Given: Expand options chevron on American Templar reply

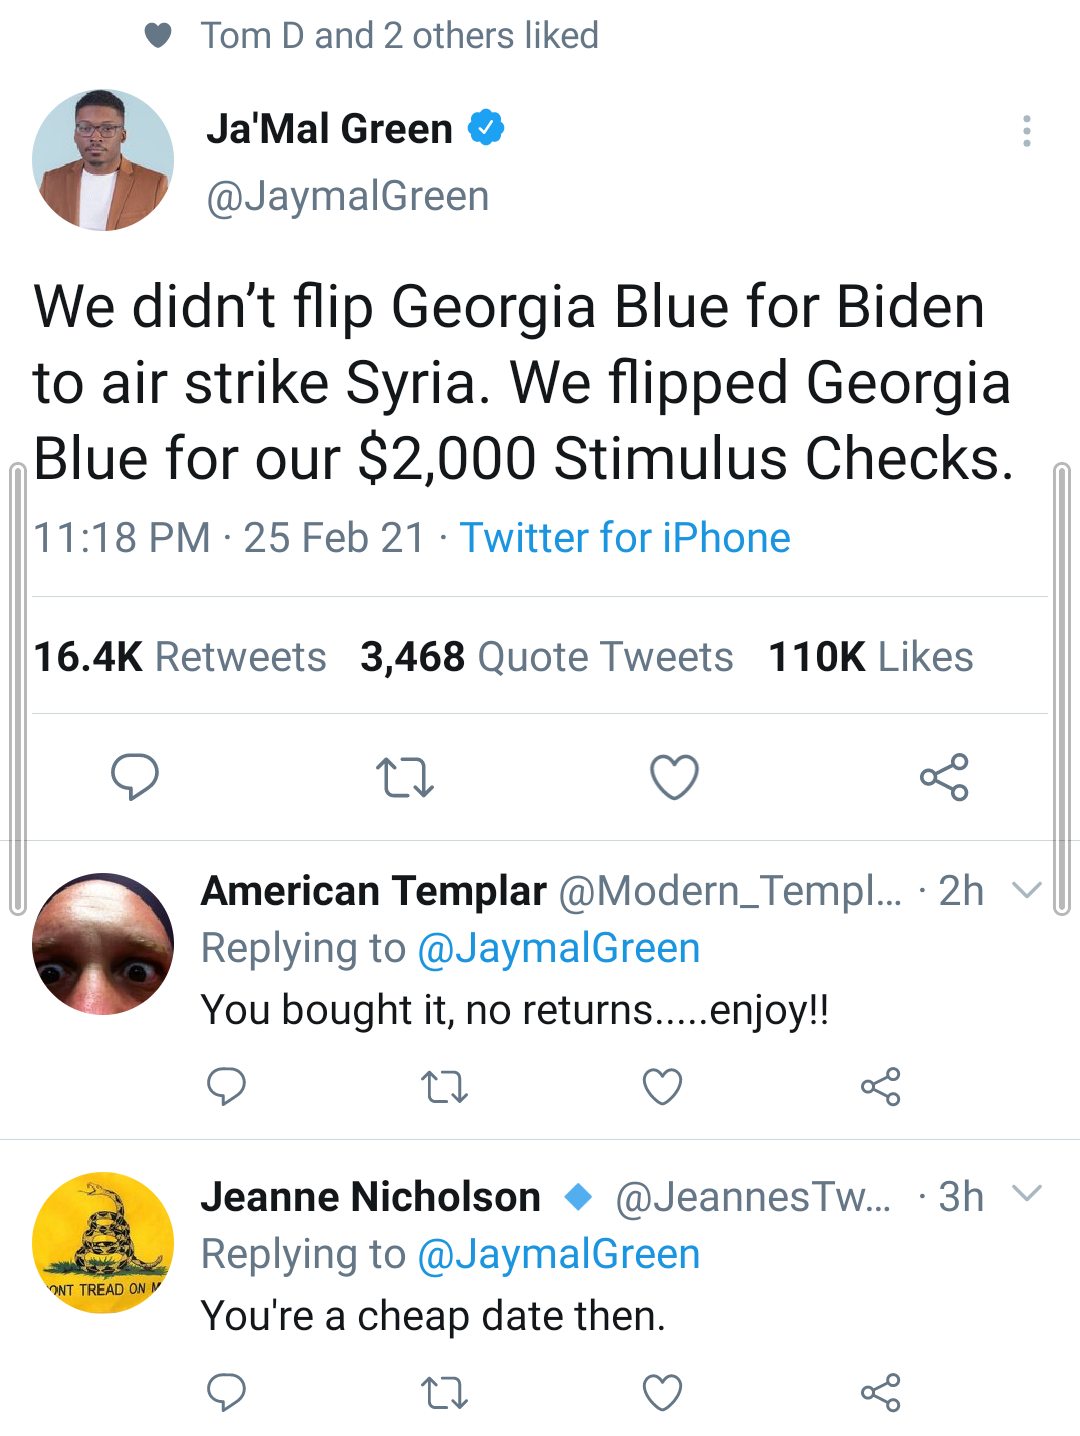Looking at the screenshot, I should (x=1027, y=890).
